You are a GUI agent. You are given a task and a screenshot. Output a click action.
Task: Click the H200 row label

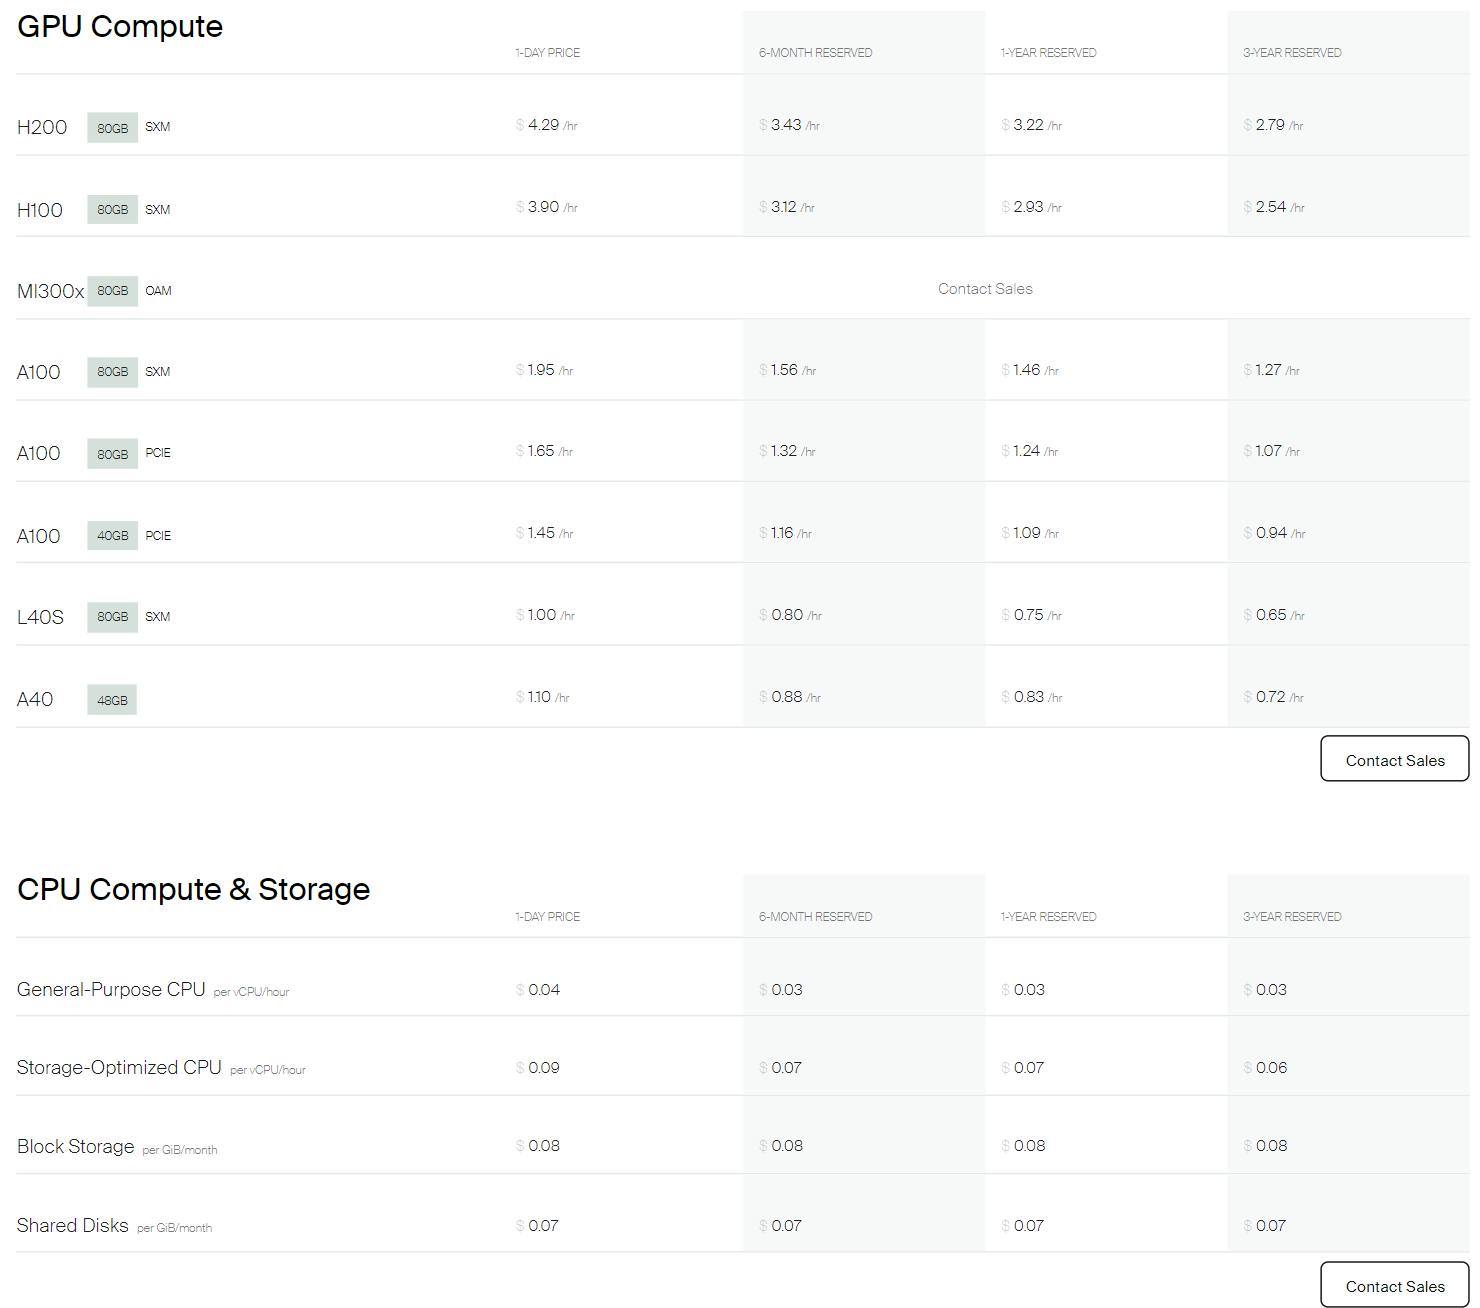coord(42,127)
